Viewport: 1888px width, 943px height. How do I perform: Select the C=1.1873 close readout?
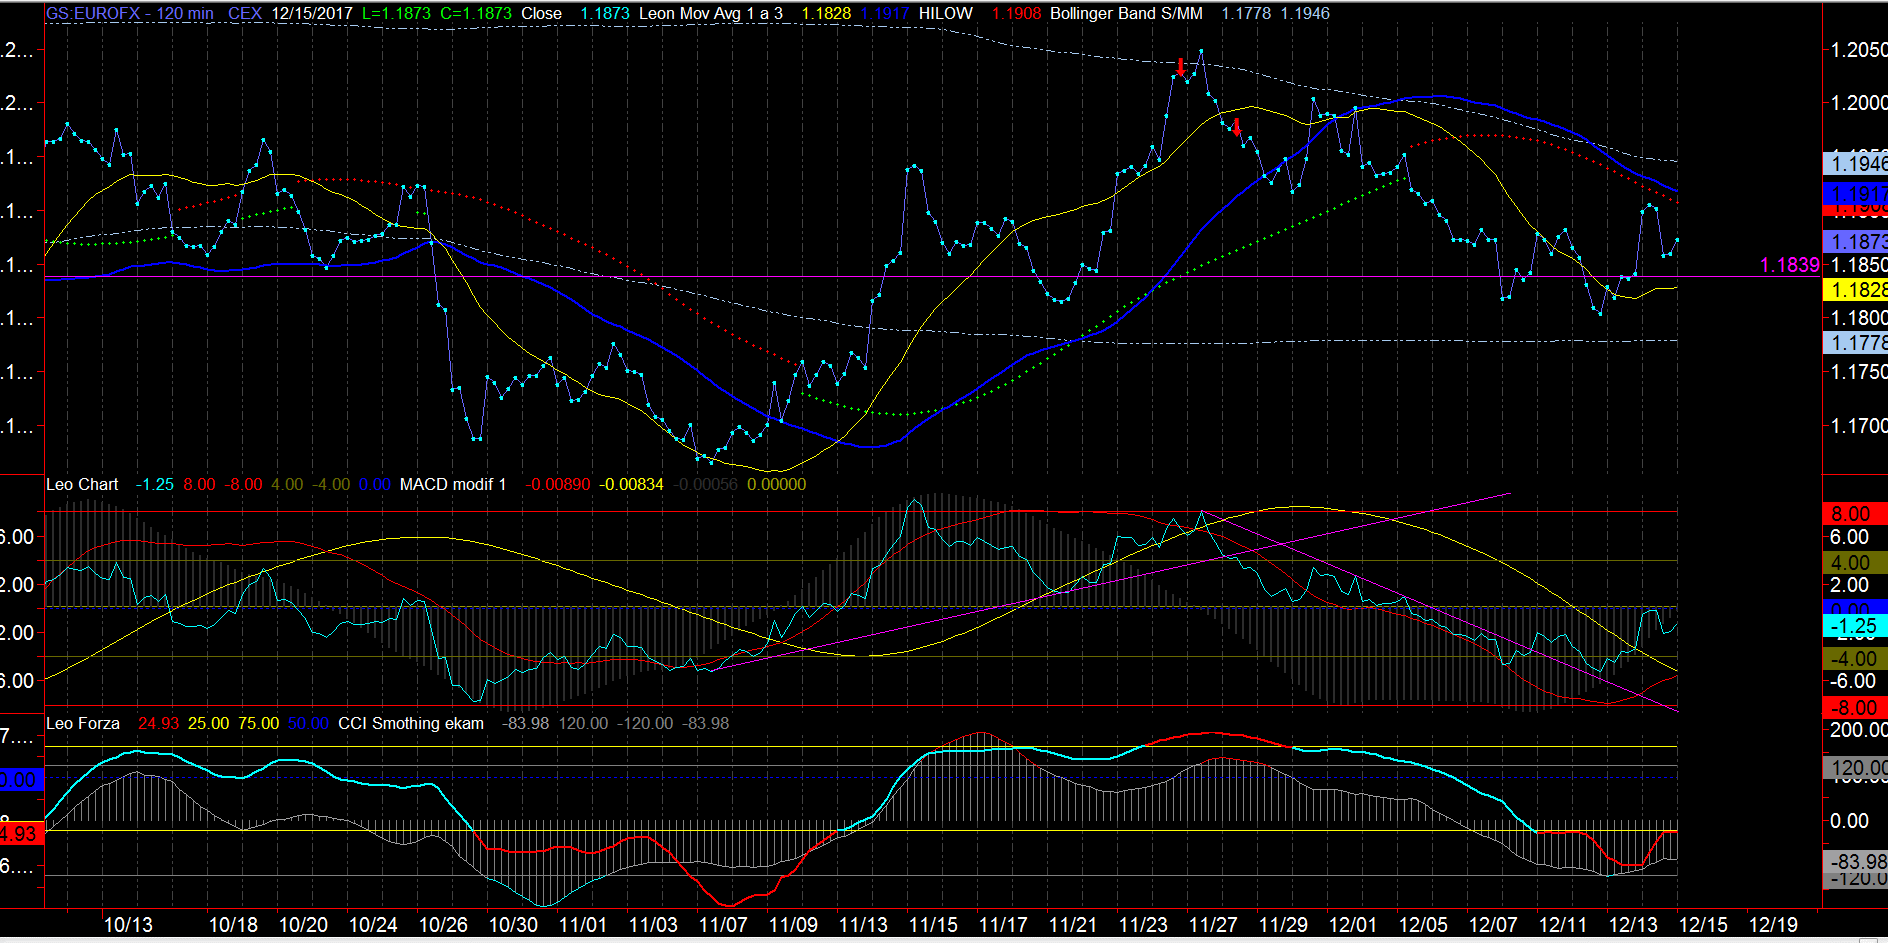pyautogui.click(x=476, y=14)
